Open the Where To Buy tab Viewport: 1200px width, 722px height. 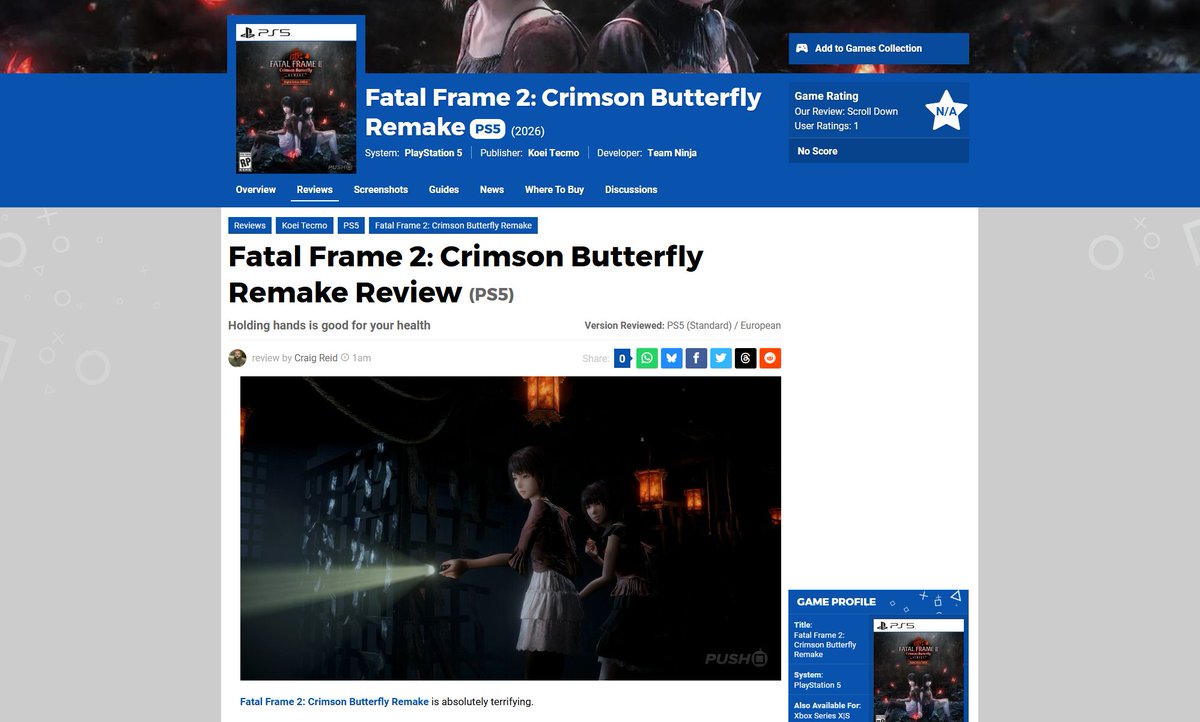click(554, 190)
